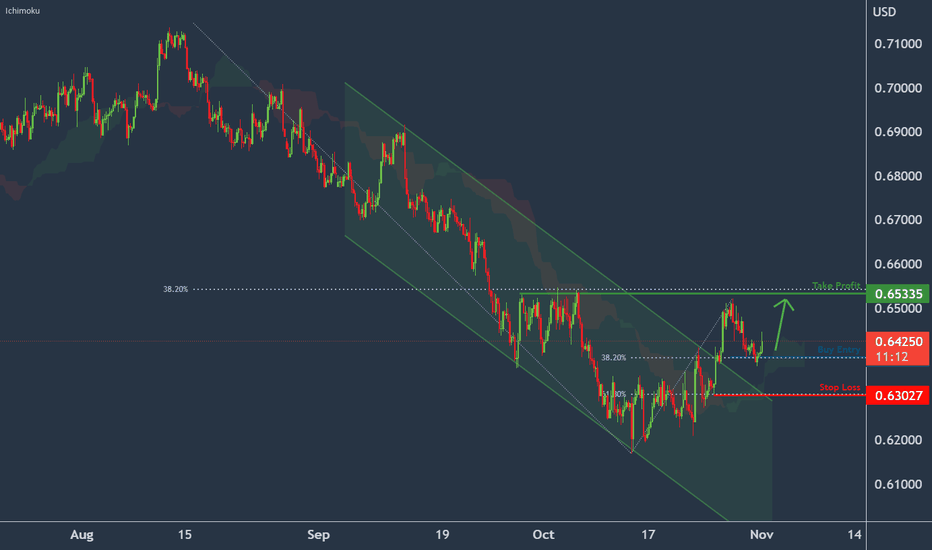Click the Nov date label on time axis
Screen dimensions: 932x550
point(761,535)
